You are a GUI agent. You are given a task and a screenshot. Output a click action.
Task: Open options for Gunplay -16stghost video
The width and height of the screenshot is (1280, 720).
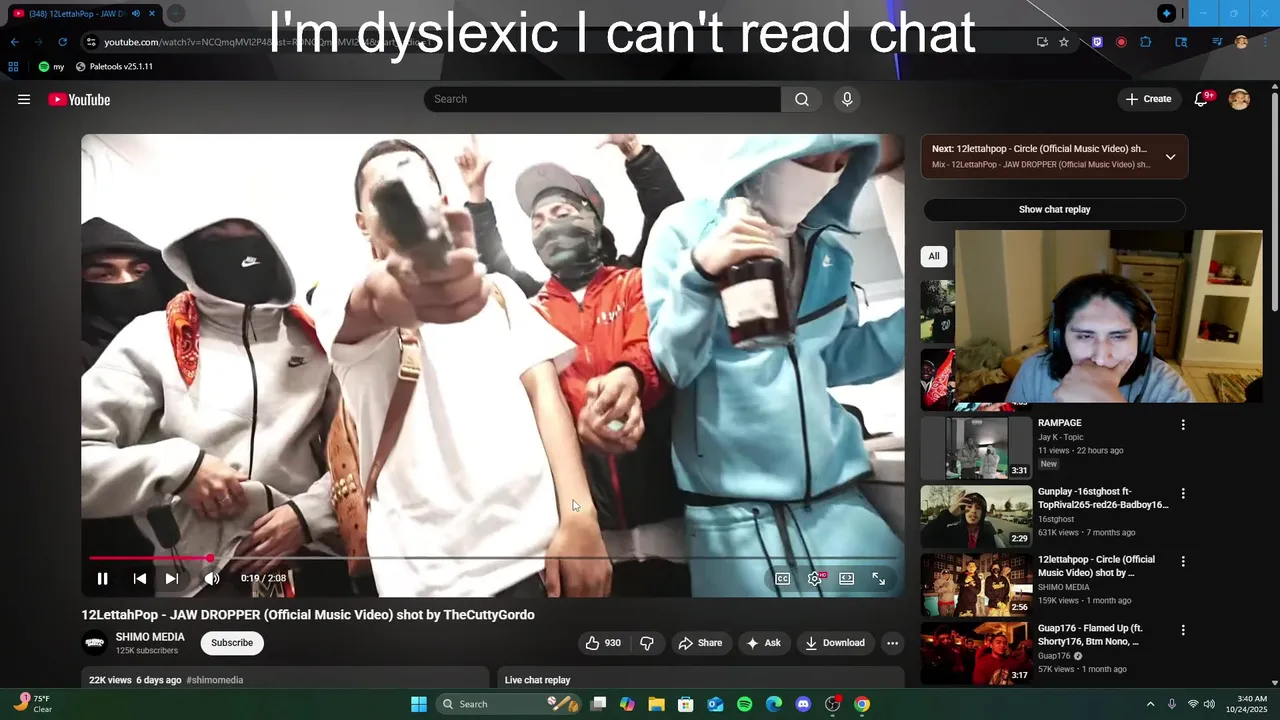(x=1183, y=494)
